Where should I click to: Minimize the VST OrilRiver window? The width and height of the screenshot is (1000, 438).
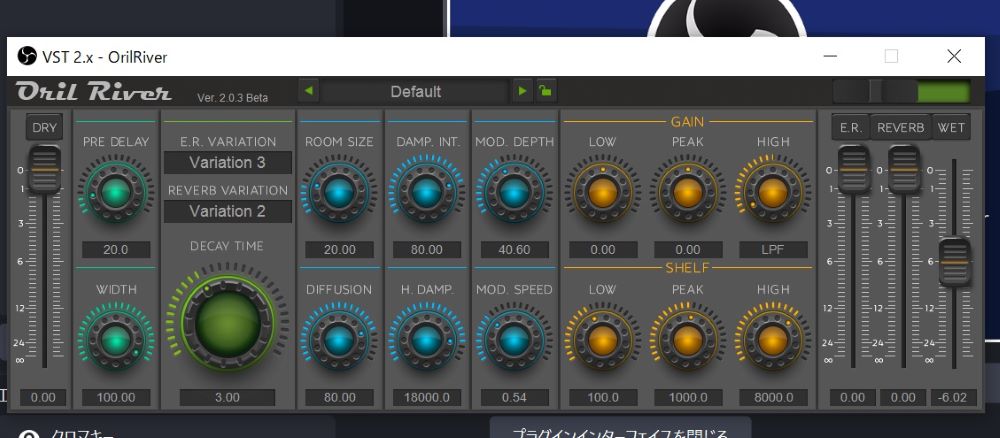coord(830,56)
